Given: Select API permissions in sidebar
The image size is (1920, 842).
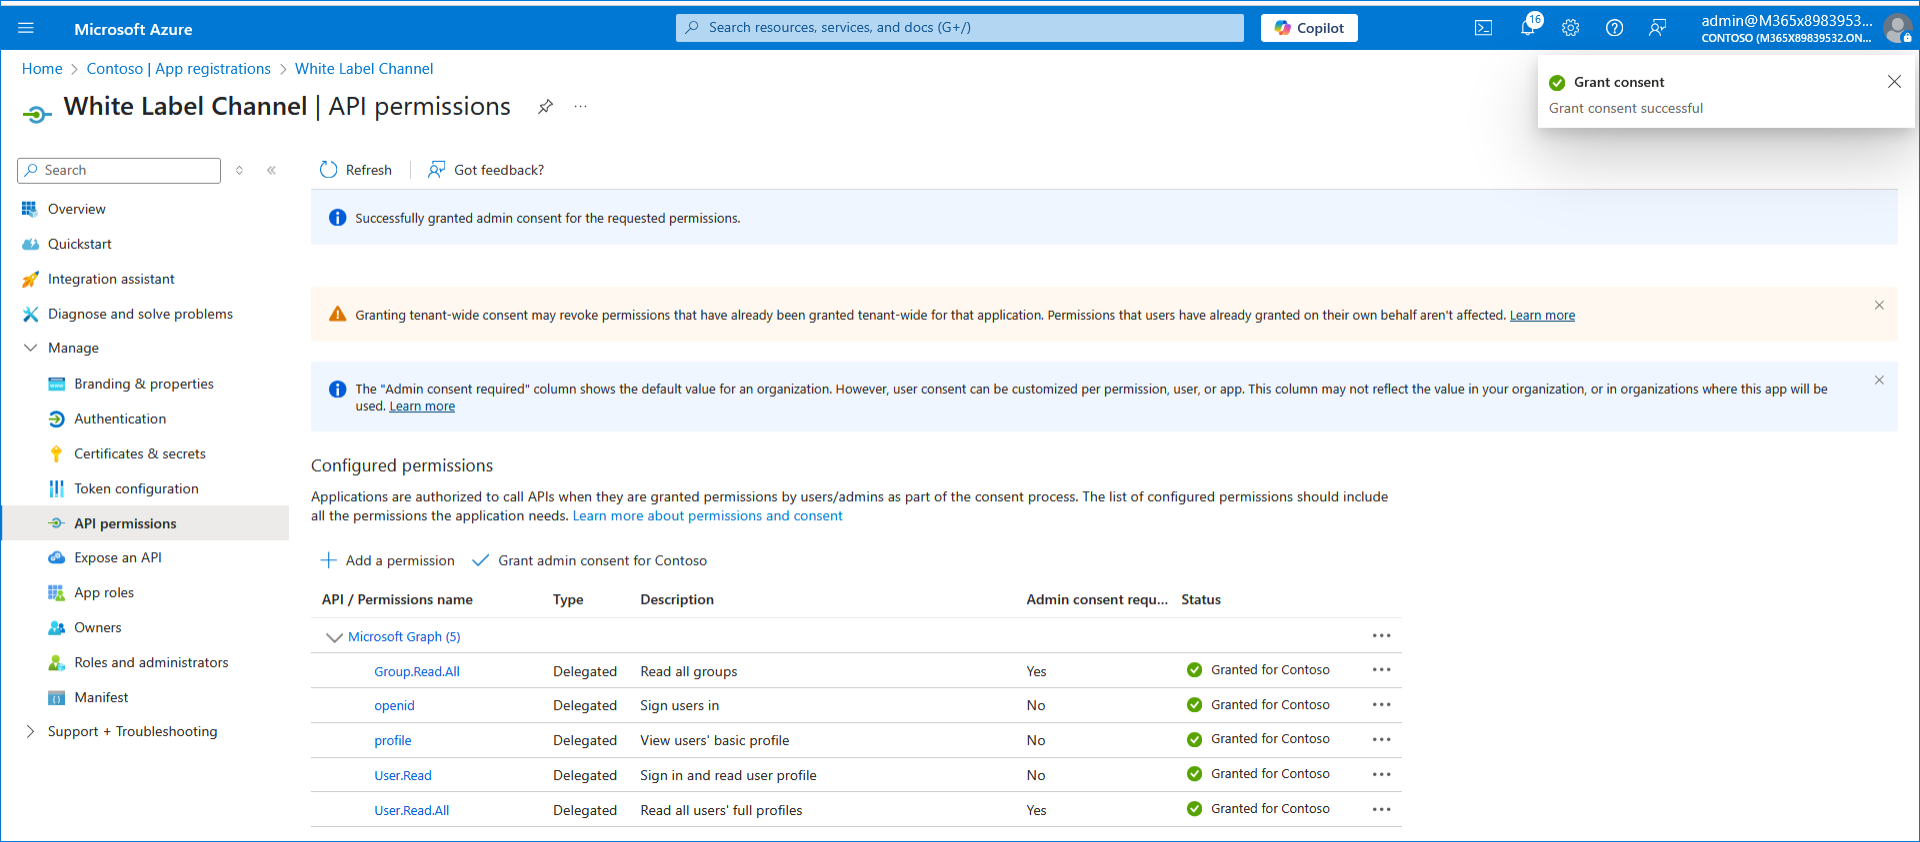Looking at the screenshot, I should [145, 523].
